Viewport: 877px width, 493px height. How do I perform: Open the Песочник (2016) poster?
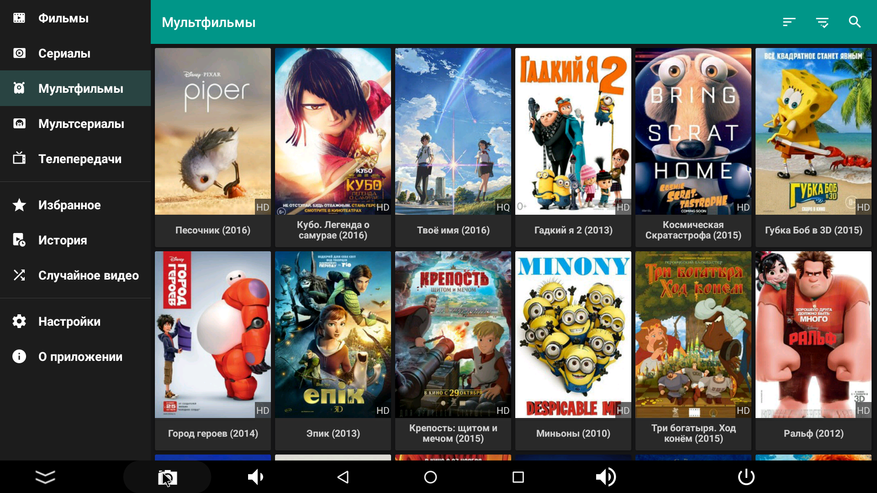point(213,131)
